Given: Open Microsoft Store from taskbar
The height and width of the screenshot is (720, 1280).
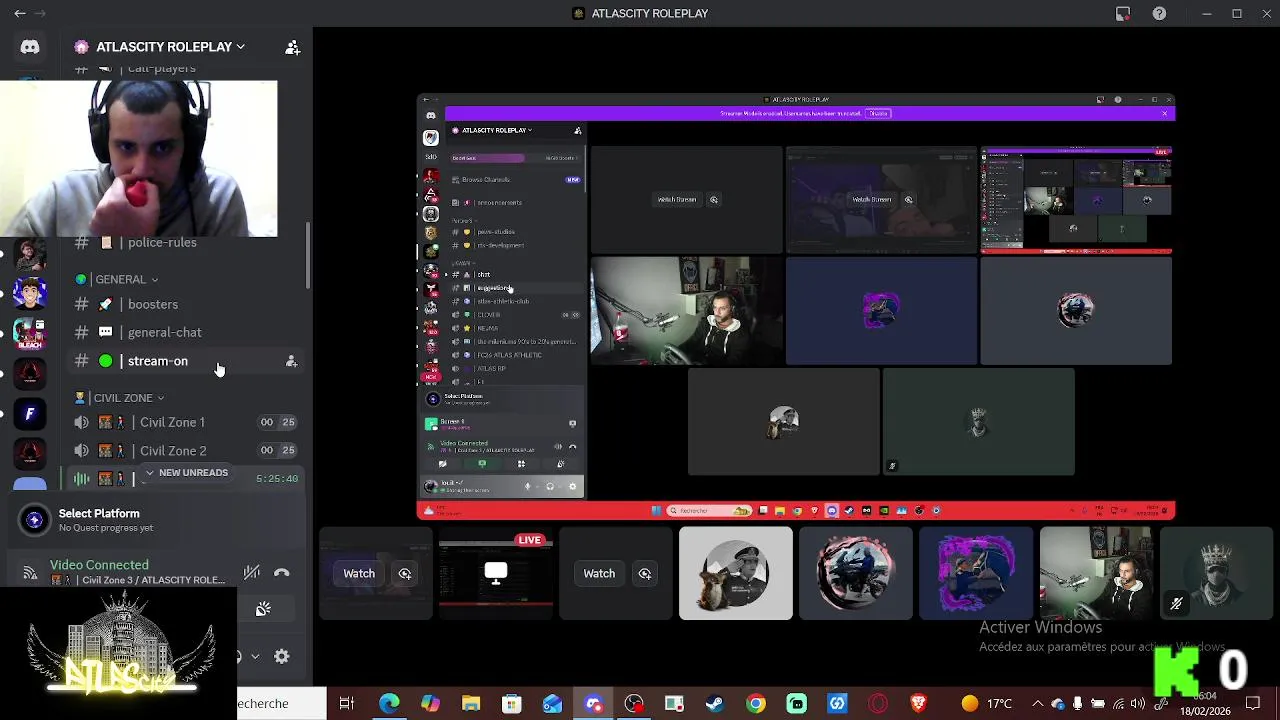Looking at the screenshot, I should (x=511, y=704).
